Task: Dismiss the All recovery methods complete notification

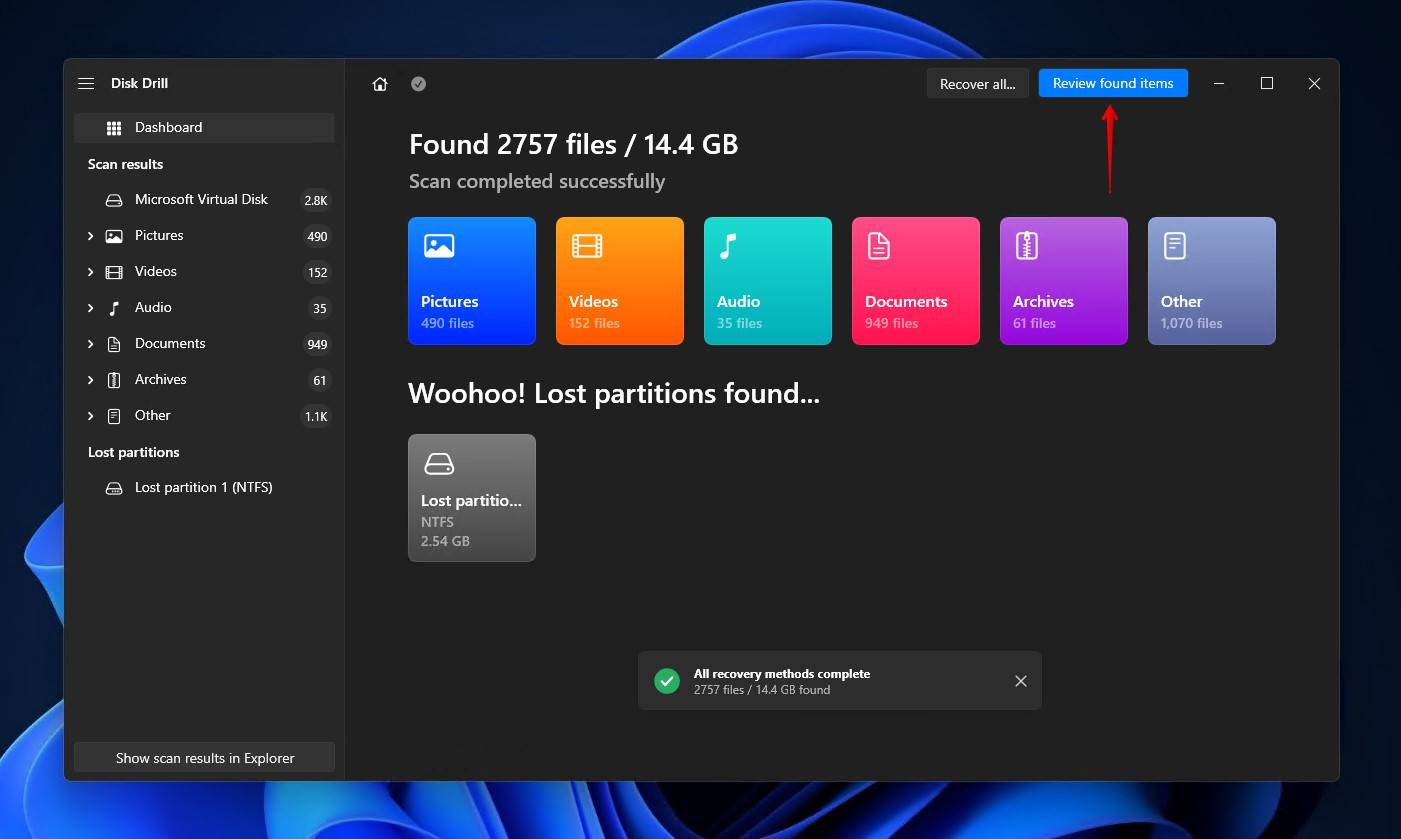Action: (x=1020, y=681)
